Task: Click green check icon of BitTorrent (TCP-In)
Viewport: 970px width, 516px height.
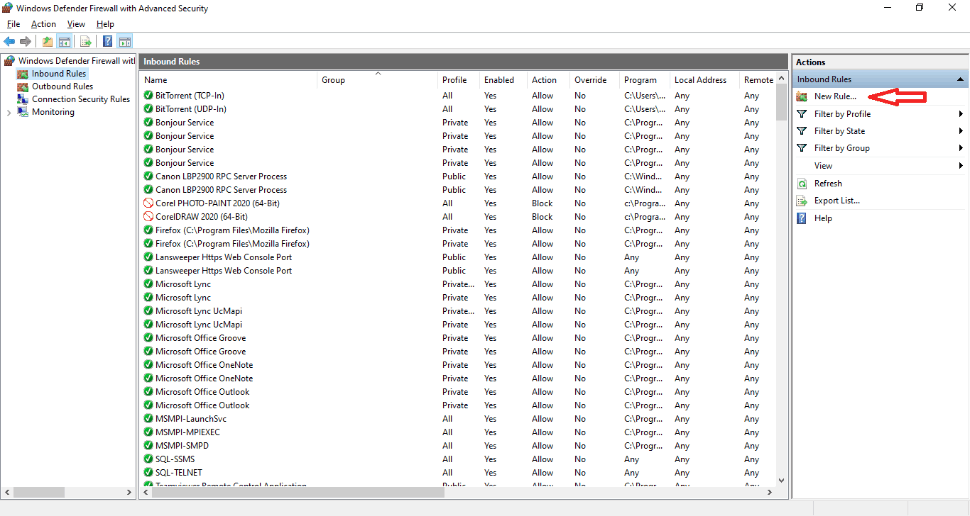Action: [148, 95]
